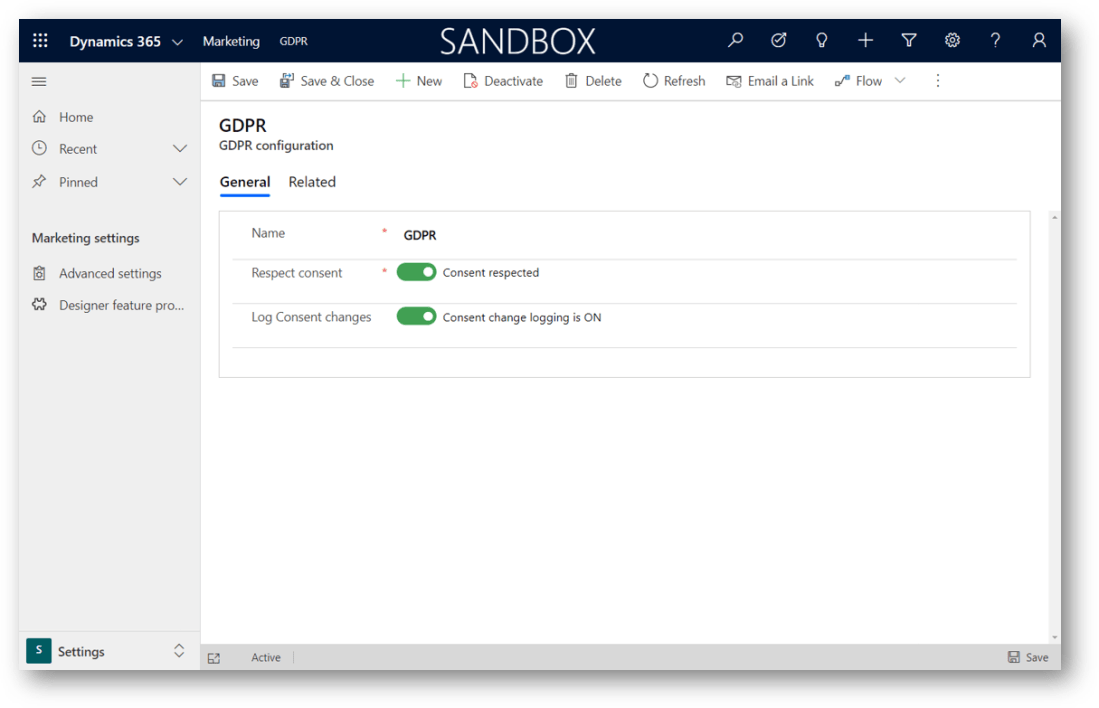The width and height of the screenshot is (1099, 708).
Task: Open the Flow dropdown arrow
Action: pyautogui.click(x=900, y=81)
